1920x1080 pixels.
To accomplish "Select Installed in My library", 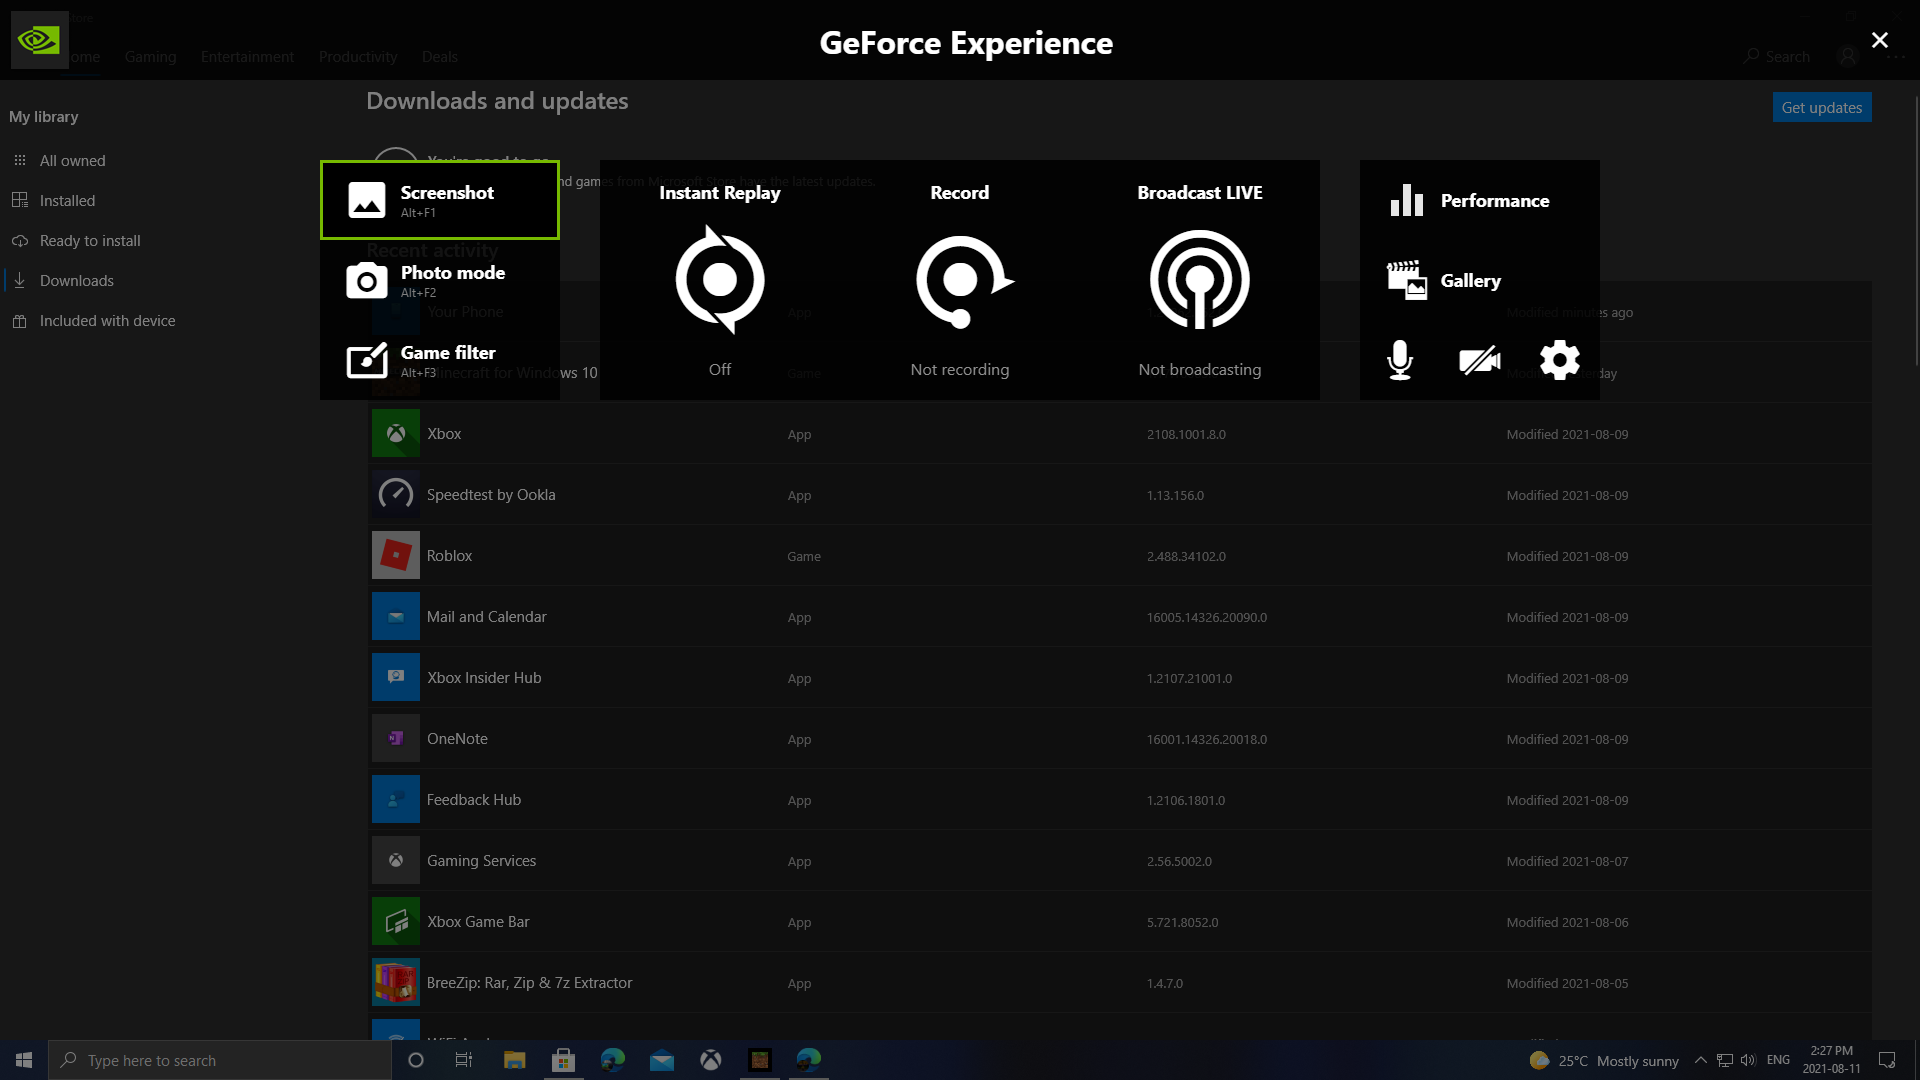I will 67,201.
